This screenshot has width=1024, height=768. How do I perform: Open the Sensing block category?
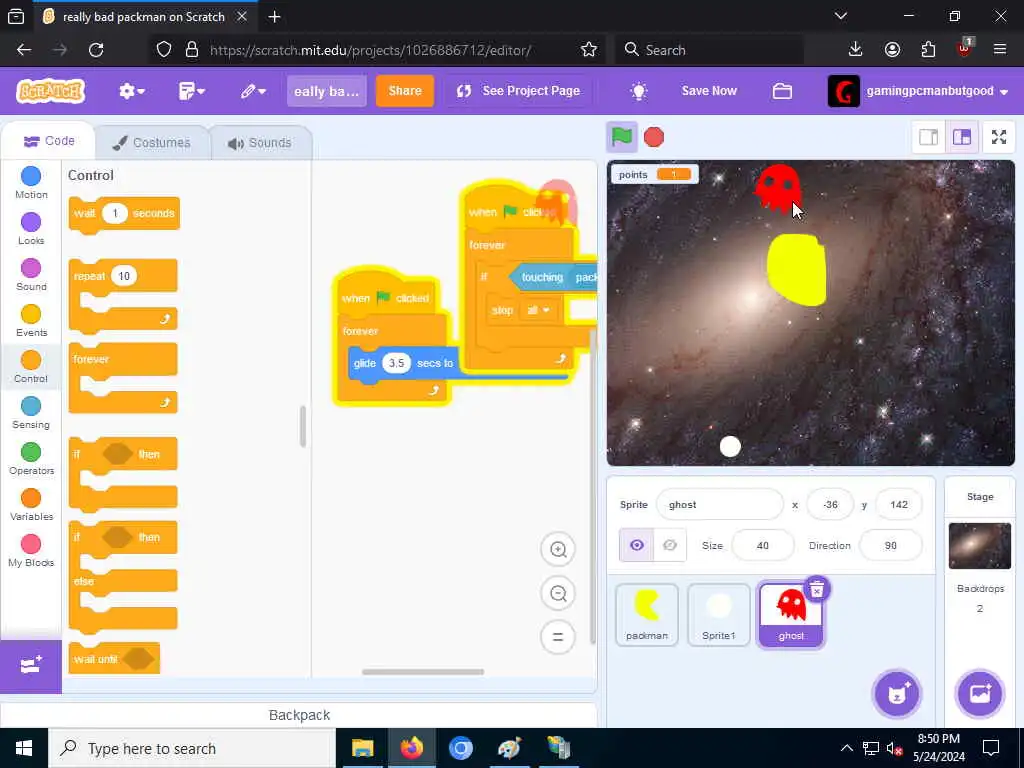[x=31, y=413]
